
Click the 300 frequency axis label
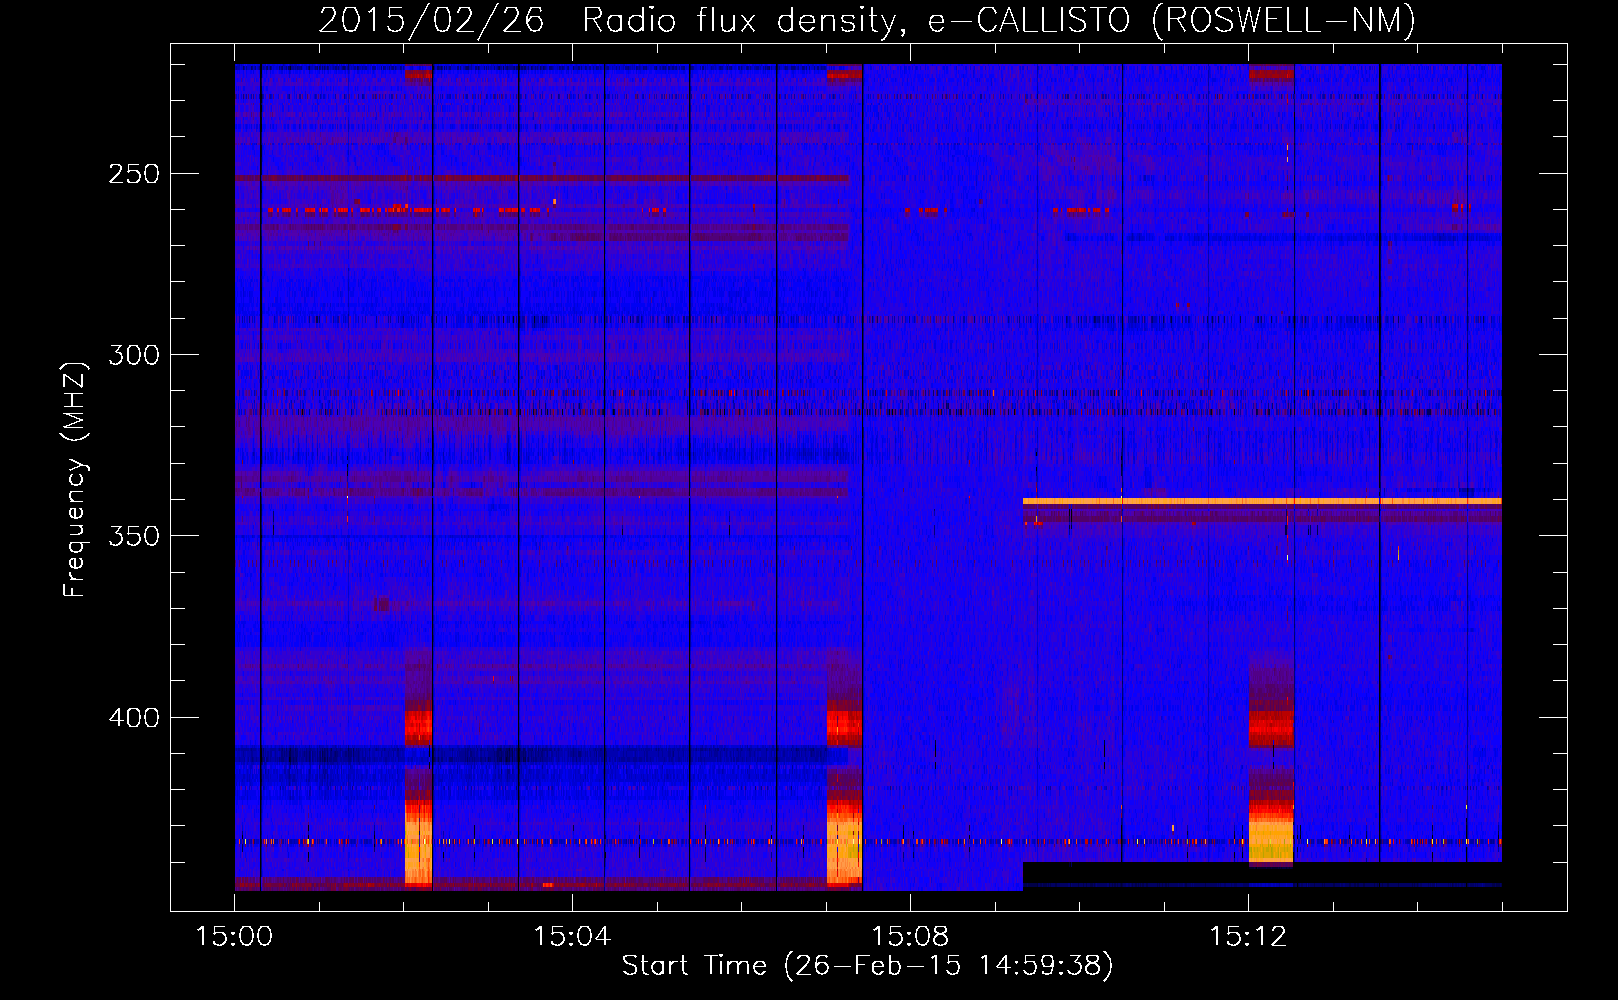pyautogui.click(x=134, y=355)
